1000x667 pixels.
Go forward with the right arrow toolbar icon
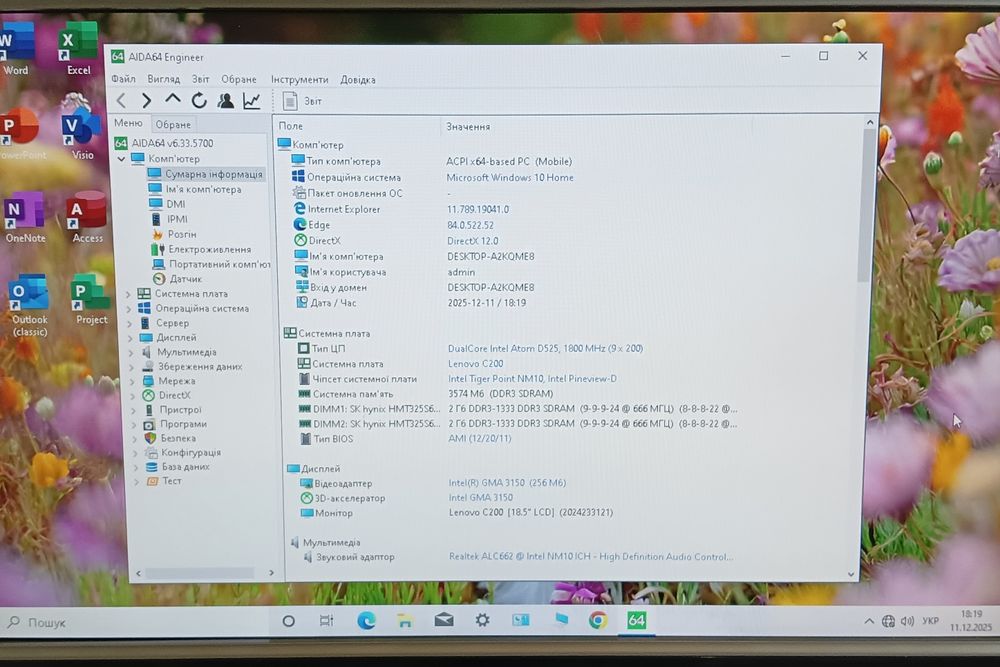(x=147, y=100)
